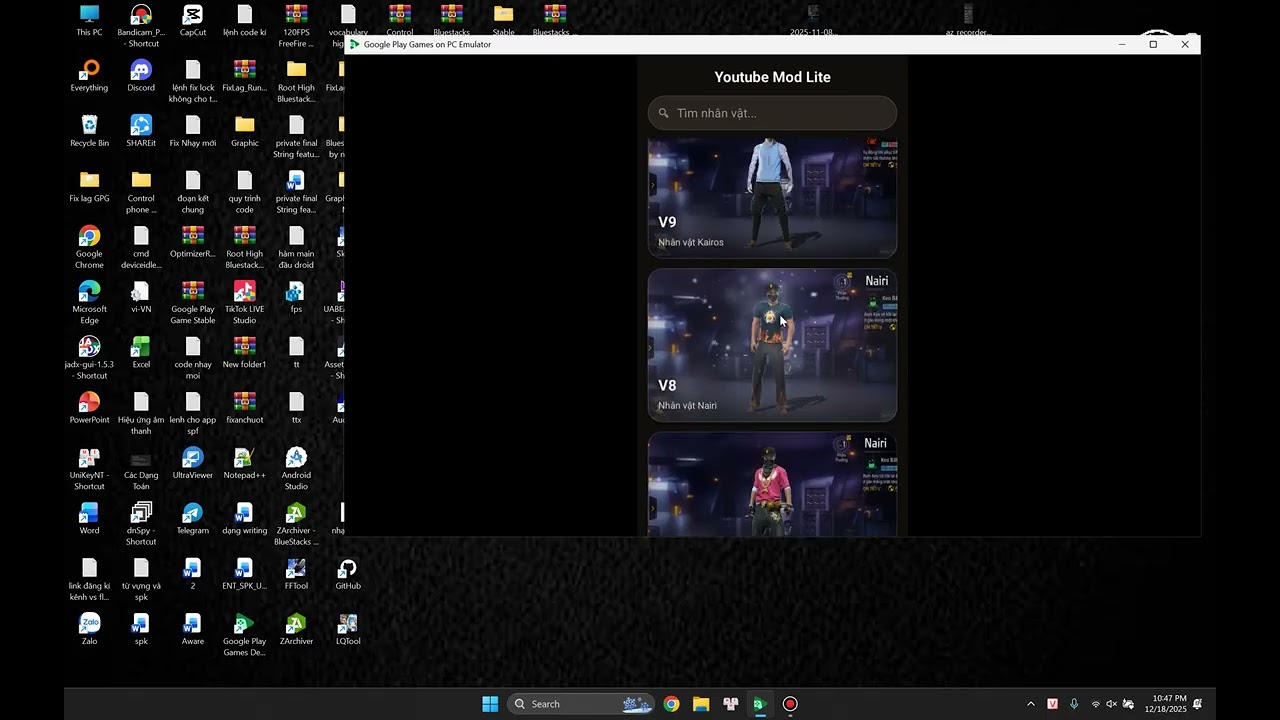Open the UltraViewer desktop shortcut
Viewport: 1280px width, 720px height.
point(193,463)
